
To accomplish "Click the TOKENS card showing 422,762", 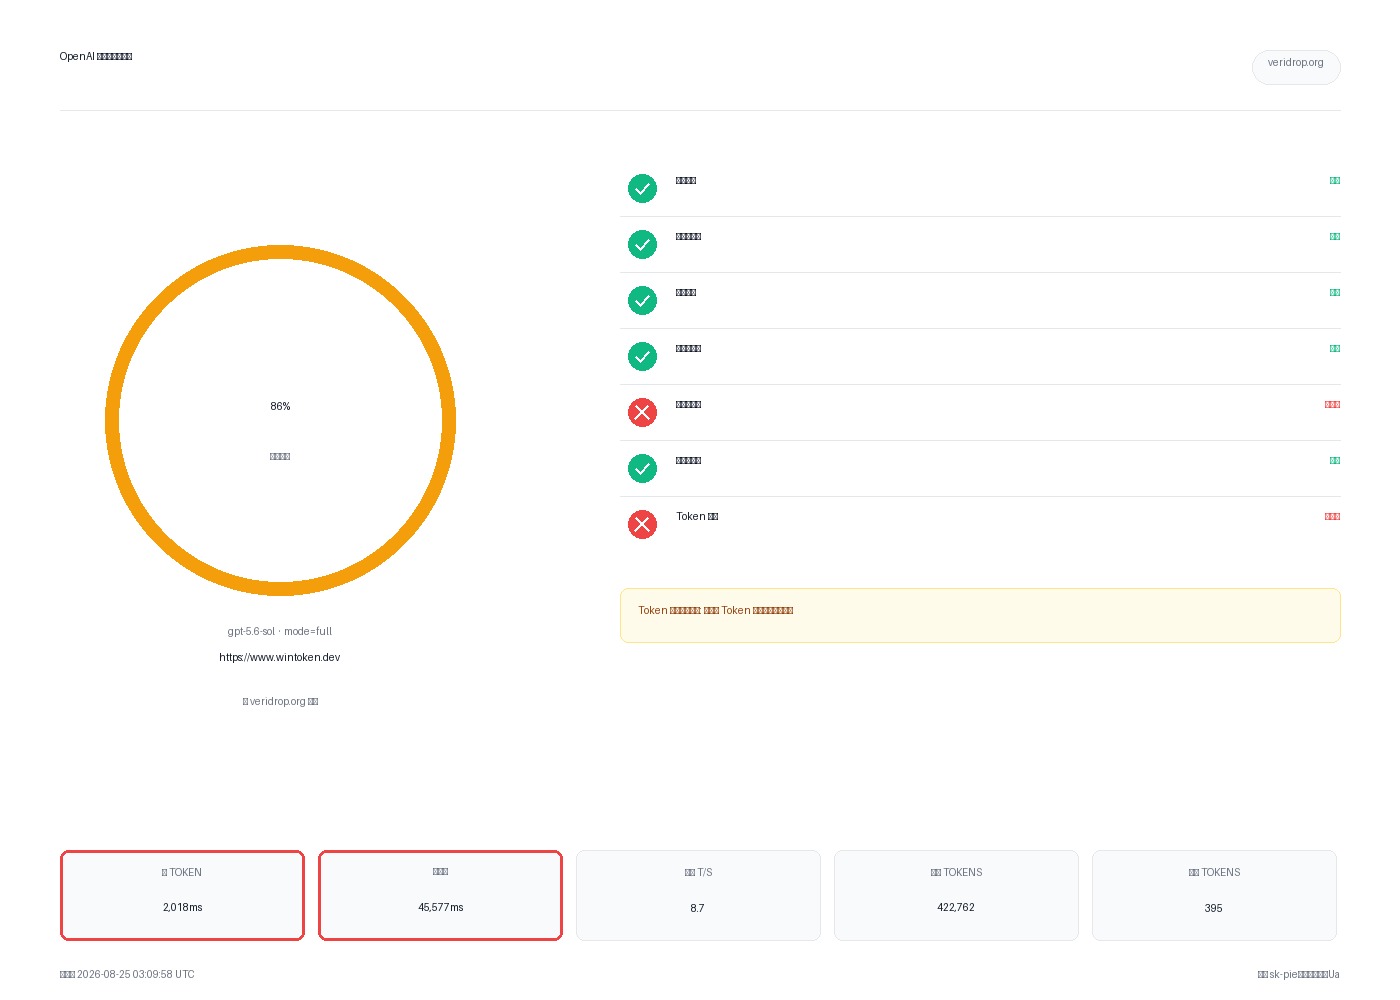I will click(x=956, y=895).
